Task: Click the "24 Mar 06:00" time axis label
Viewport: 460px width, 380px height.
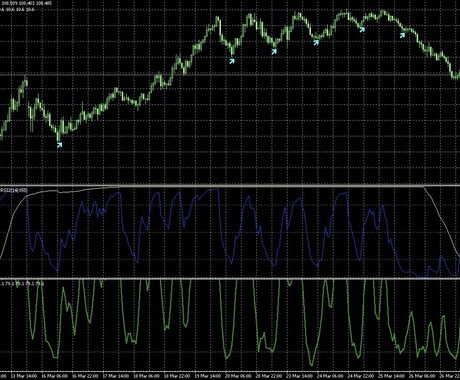Action: click(331, 376)
